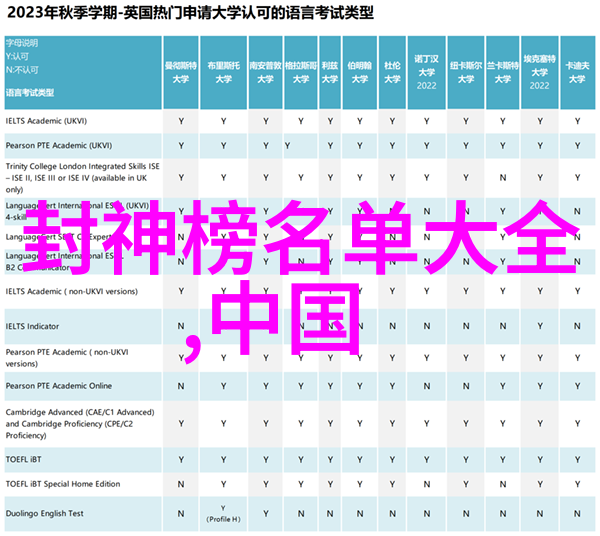The image size is (600, 536).
Task: Select the 布里斯托大学 column header
Action: pyautogui.click(x=223, y=72)
